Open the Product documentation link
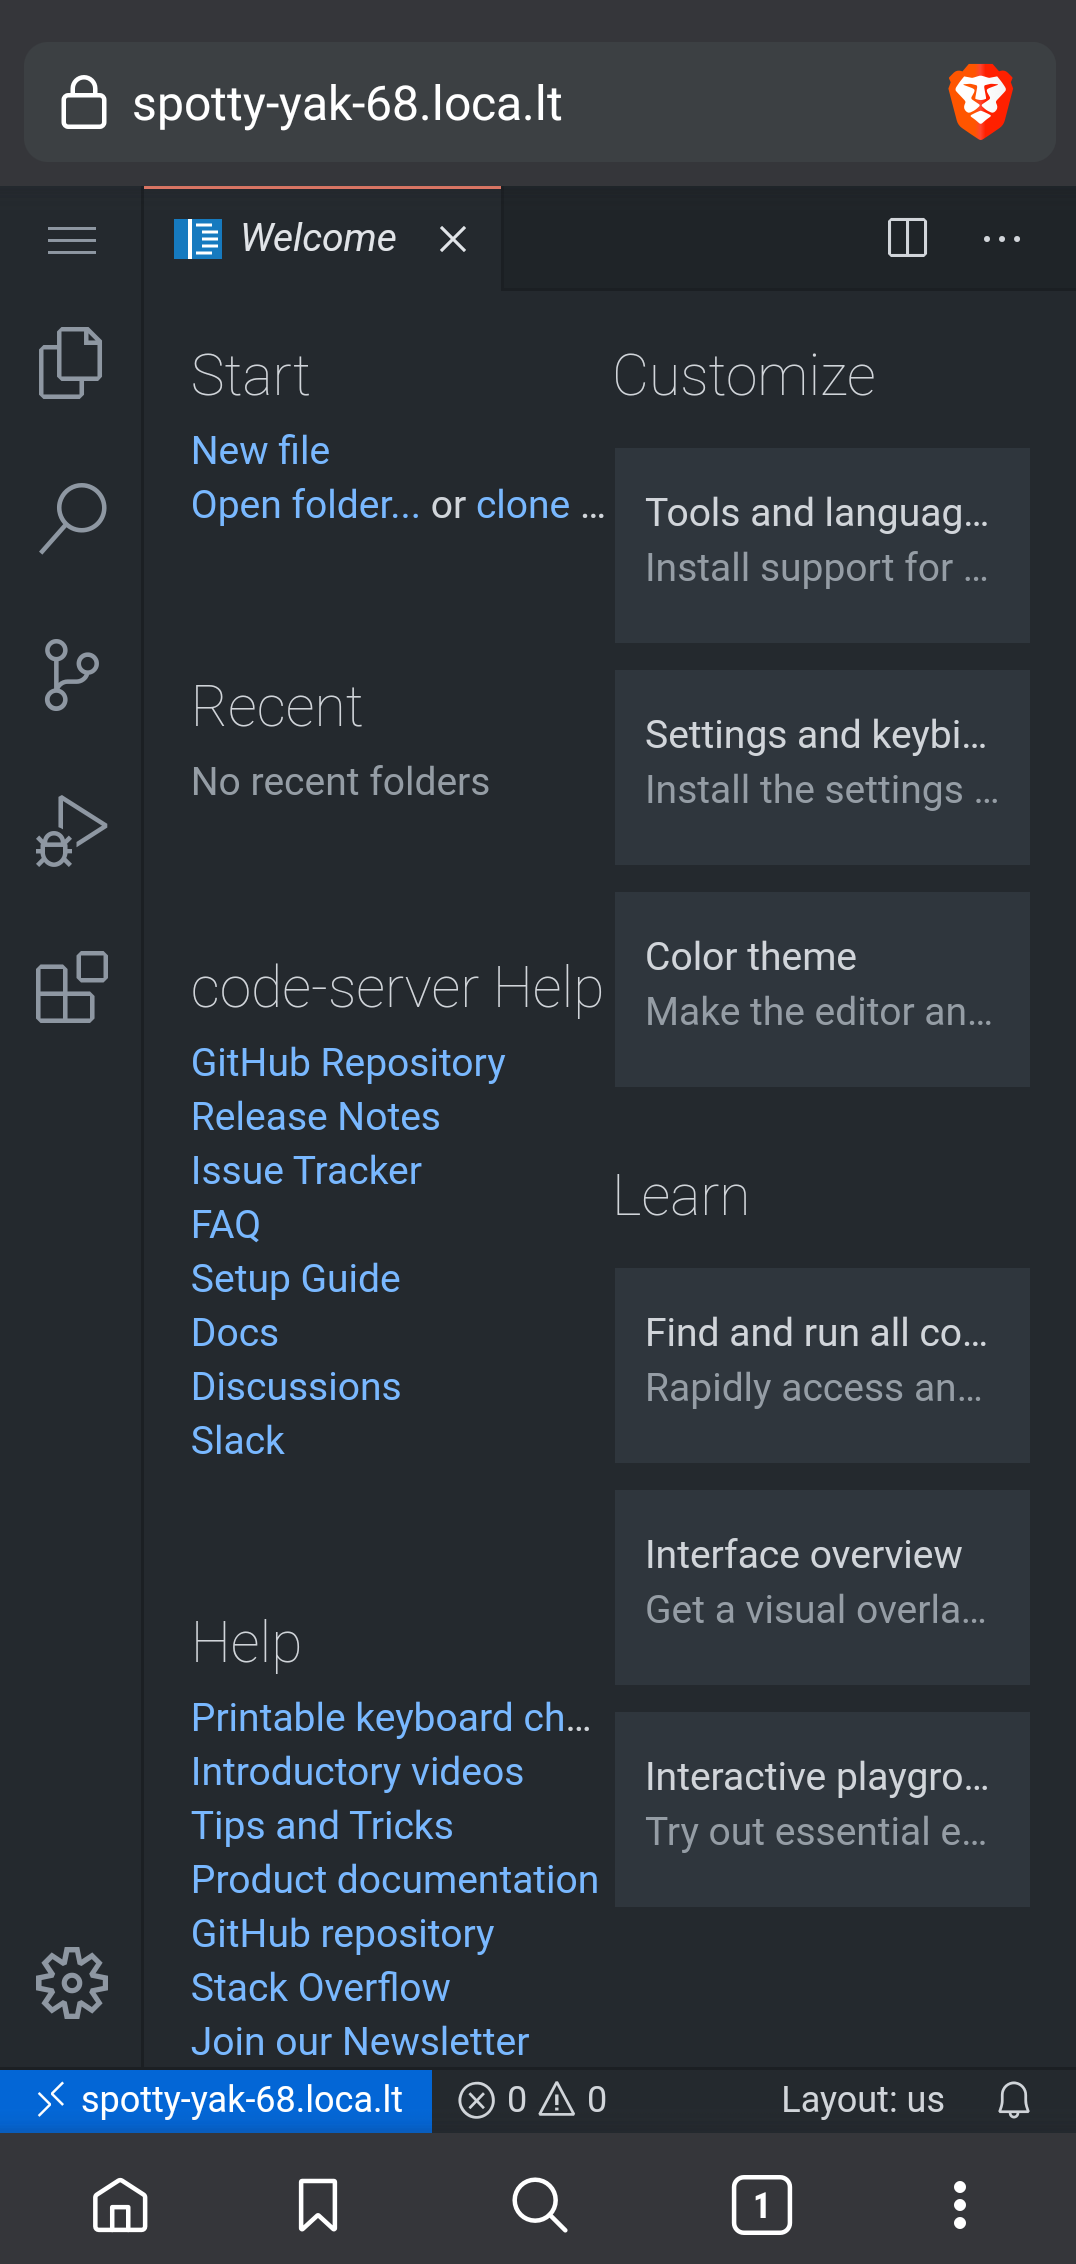This screenshot has width=1076, height=2264. [x=395, y=1880]
